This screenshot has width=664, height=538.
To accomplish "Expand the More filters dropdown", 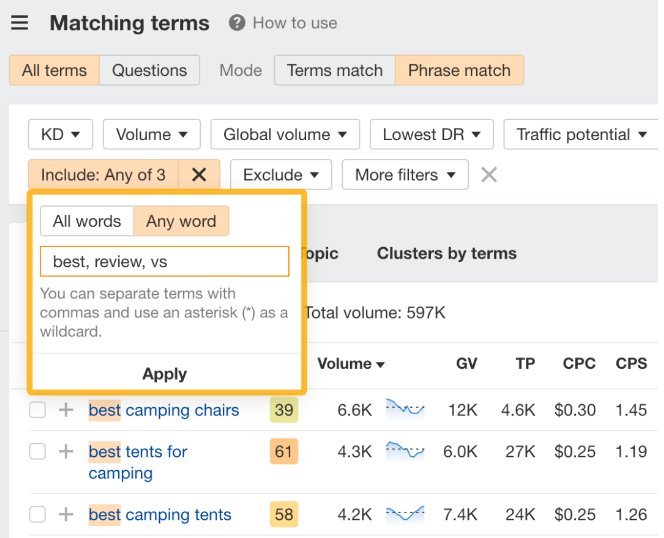I will pos(405,175).
